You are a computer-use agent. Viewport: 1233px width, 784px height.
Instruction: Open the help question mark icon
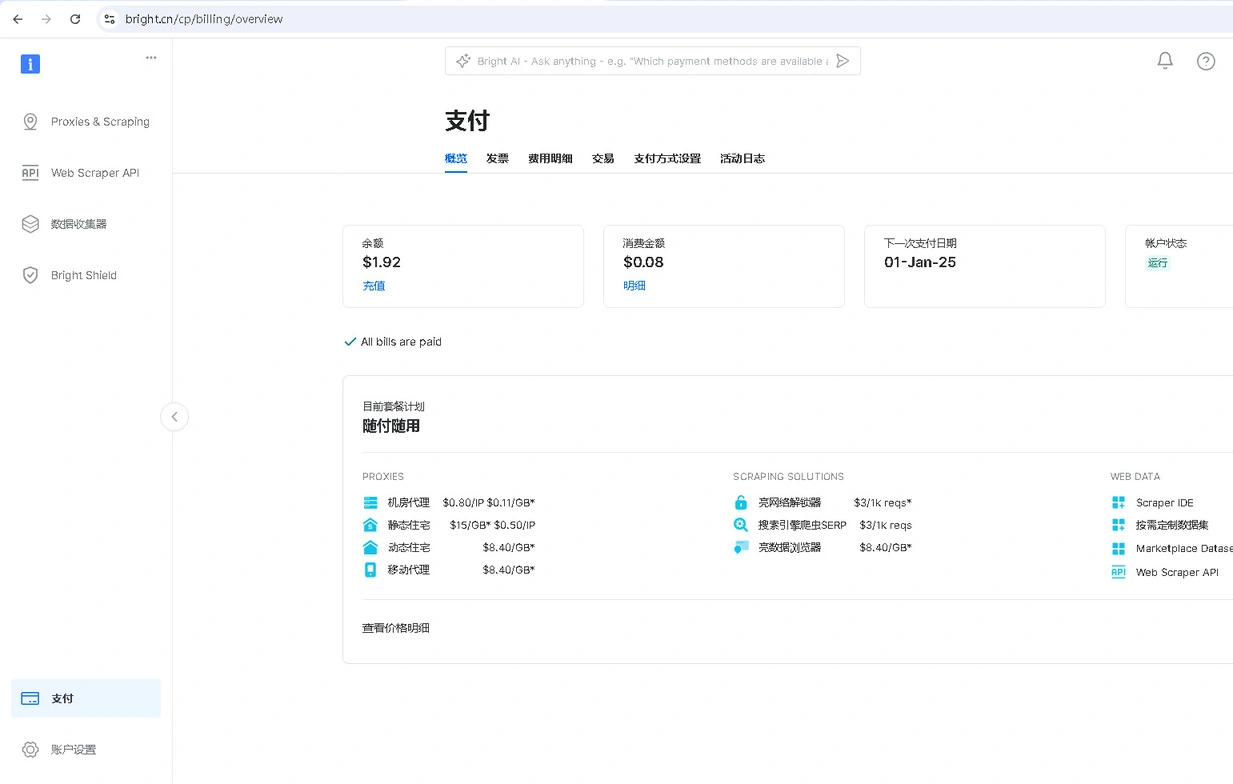pos(1206,61)
